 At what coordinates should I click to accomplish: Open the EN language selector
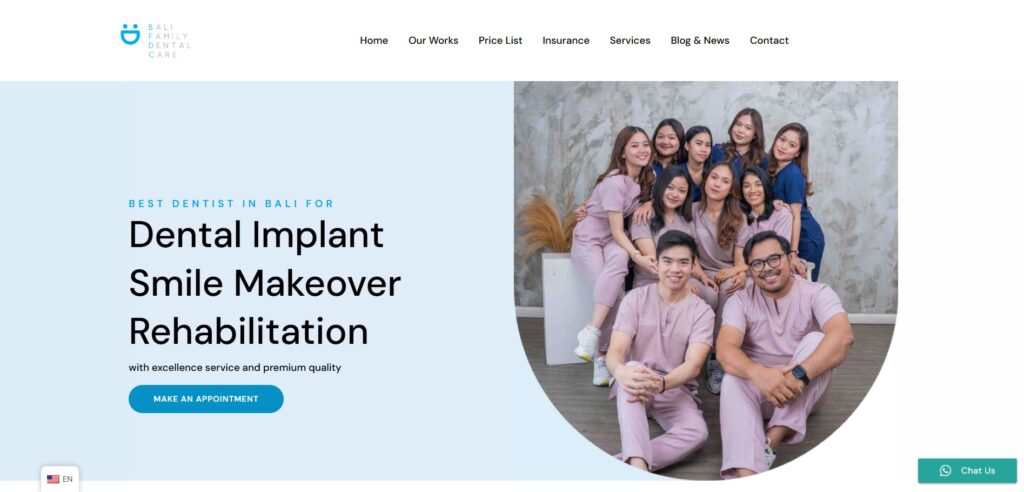tap(60, 479)
